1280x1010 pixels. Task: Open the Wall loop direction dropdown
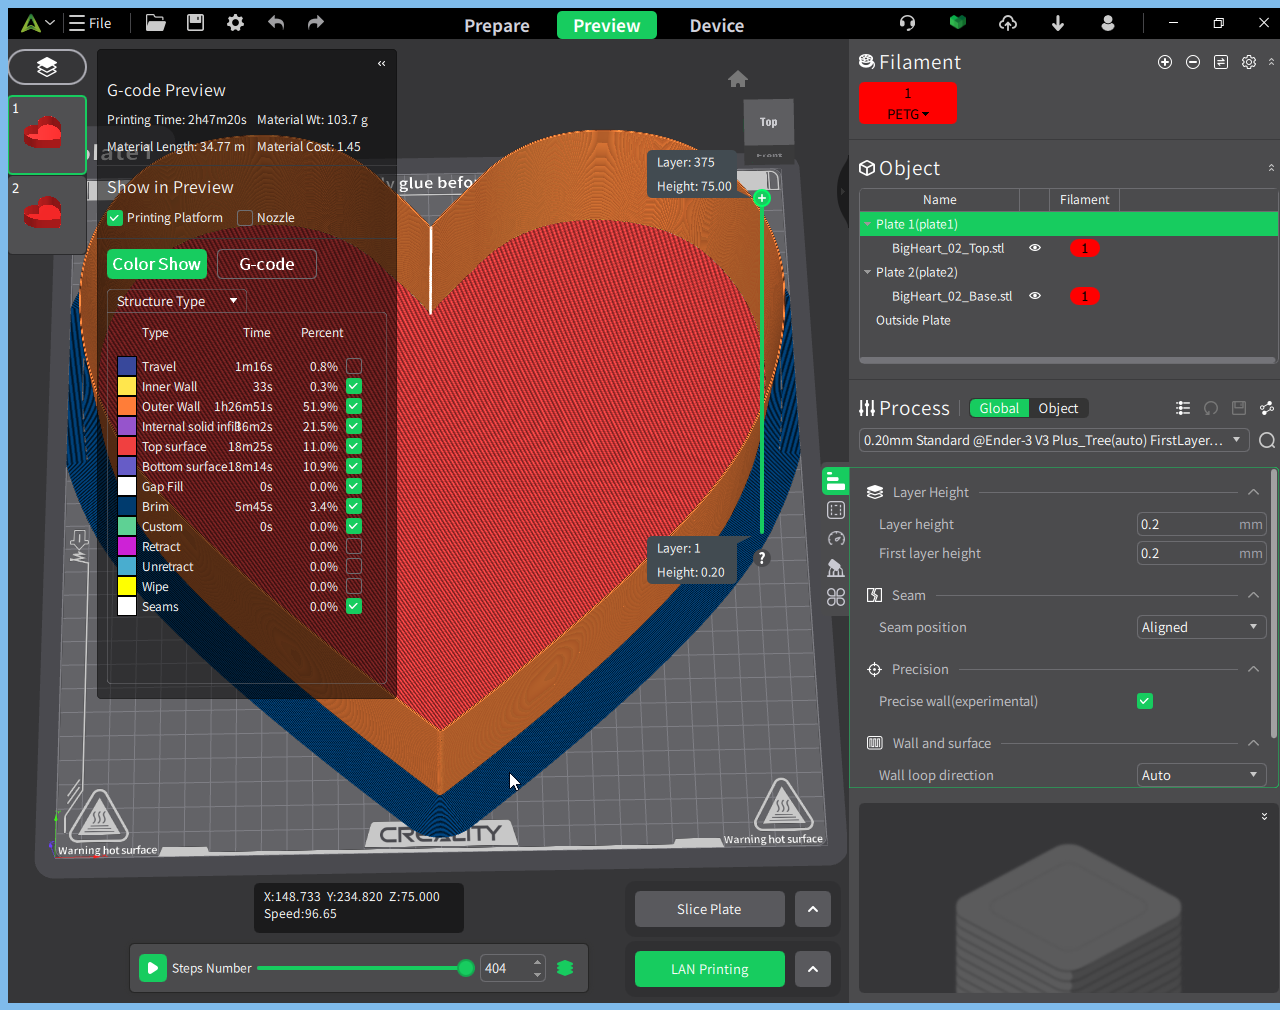[1201, 775]
